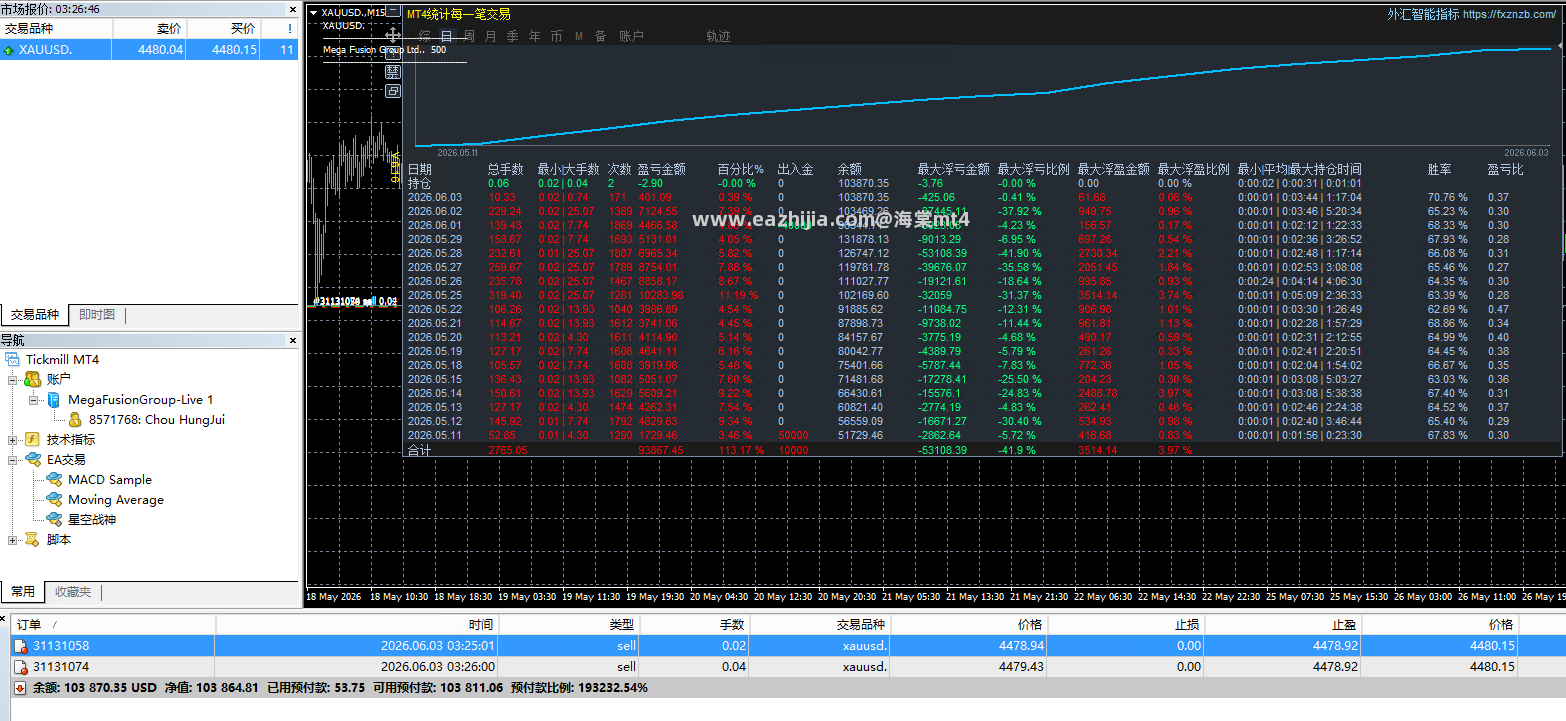Click the four-arrow move icon on panel
Image resolution: width=1566 pixels, height=721 pixels.
pyautogui.click(x=393, y=34)
